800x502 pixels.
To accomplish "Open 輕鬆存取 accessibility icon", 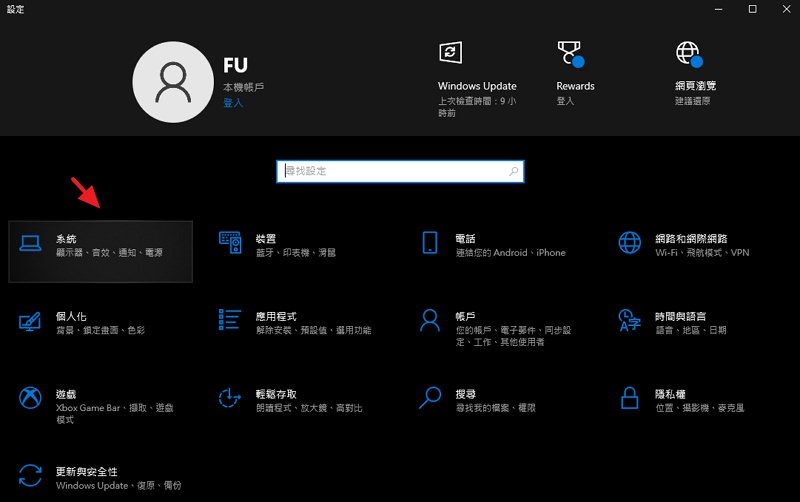I will (230, 398).
